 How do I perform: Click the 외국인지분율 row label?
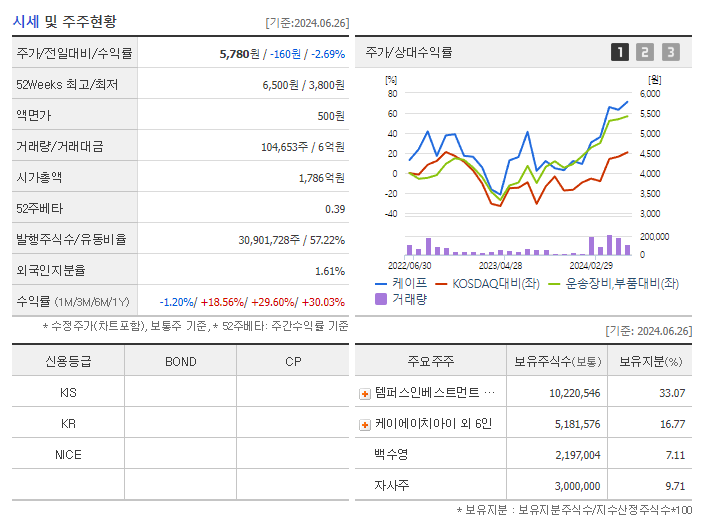coord(51,270)
